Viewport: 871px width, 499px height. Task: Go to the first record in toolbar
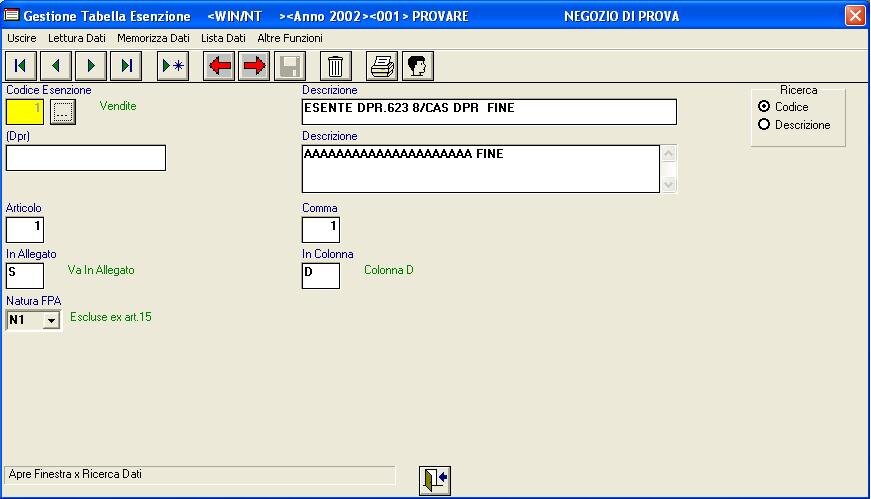click(20, 66)
